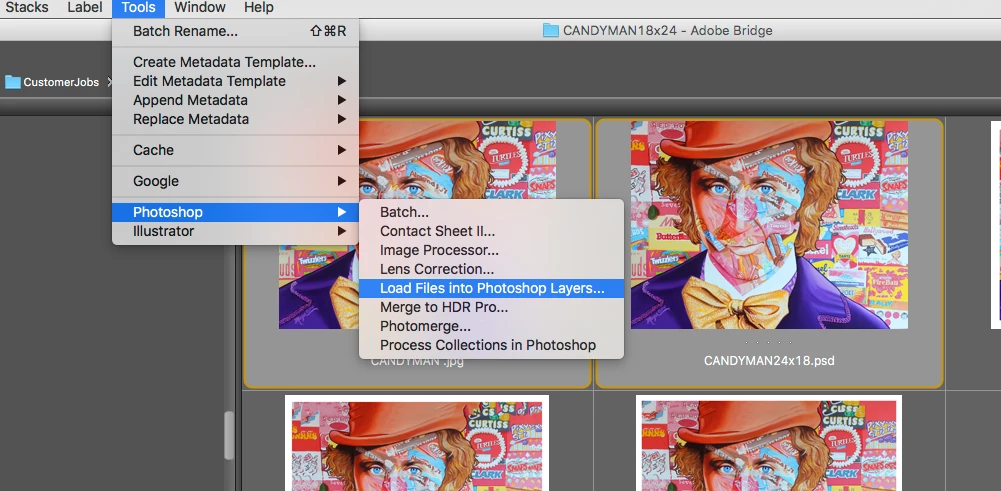Screen dimensions: 1001x491
Task: Select the CANDYMAN24x18.psd thumbnail
Action: coord(769,225)
